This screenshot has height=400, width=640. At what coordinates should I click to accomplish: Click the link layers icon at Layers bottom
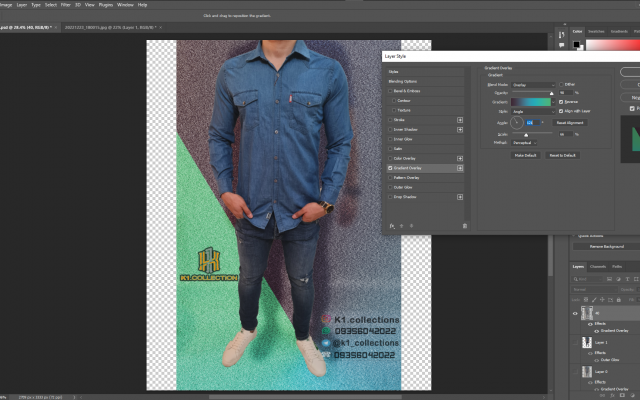pos(602,395)
